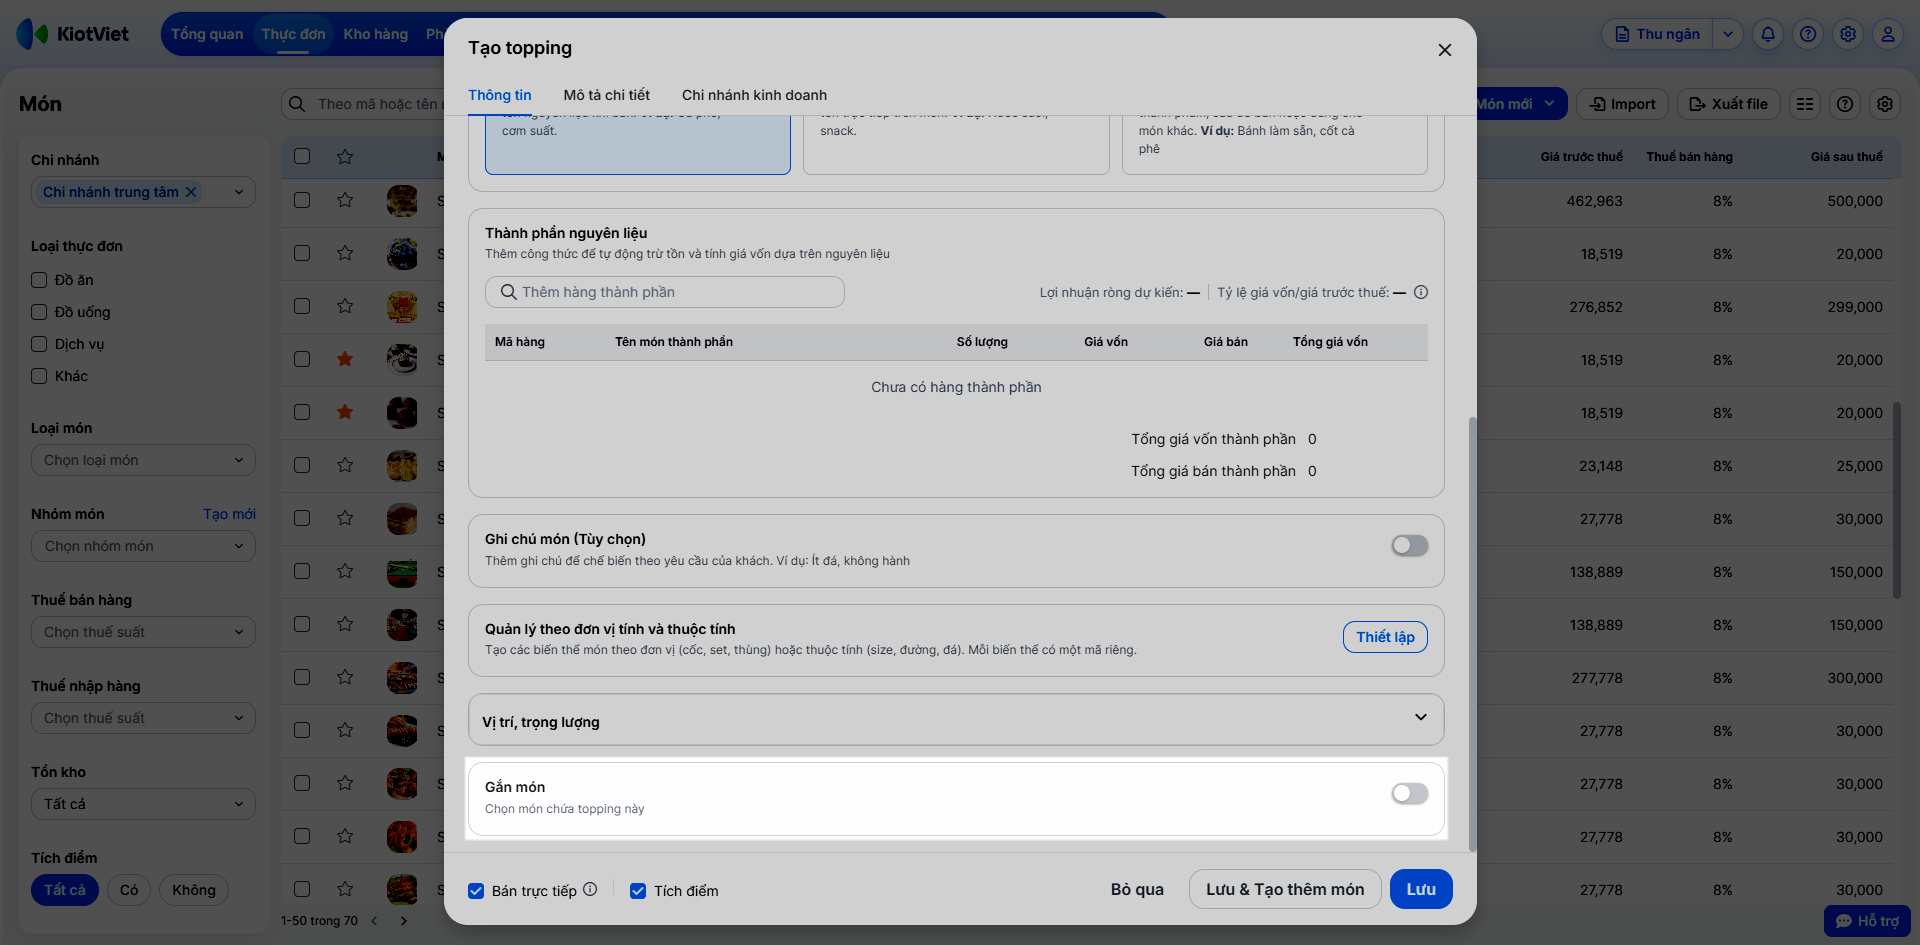The image size is (1920, 945).
Task: Uncheck the Tích điểm checkbox
Action: [x=638, y=891]
